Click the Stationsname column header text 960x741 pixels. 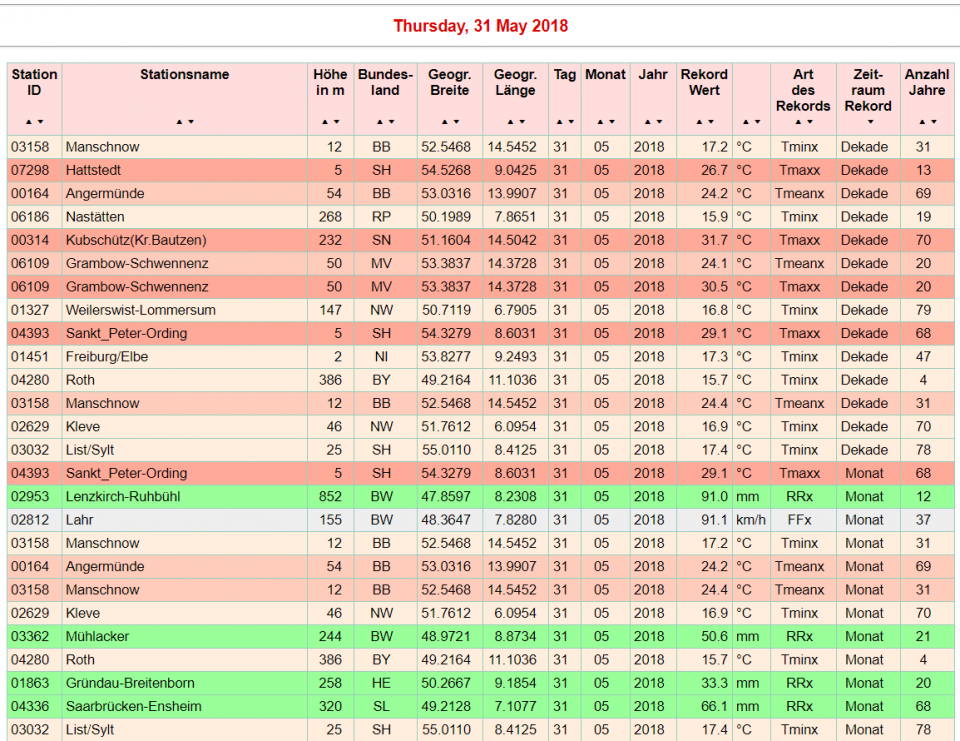tap(184, 74)
